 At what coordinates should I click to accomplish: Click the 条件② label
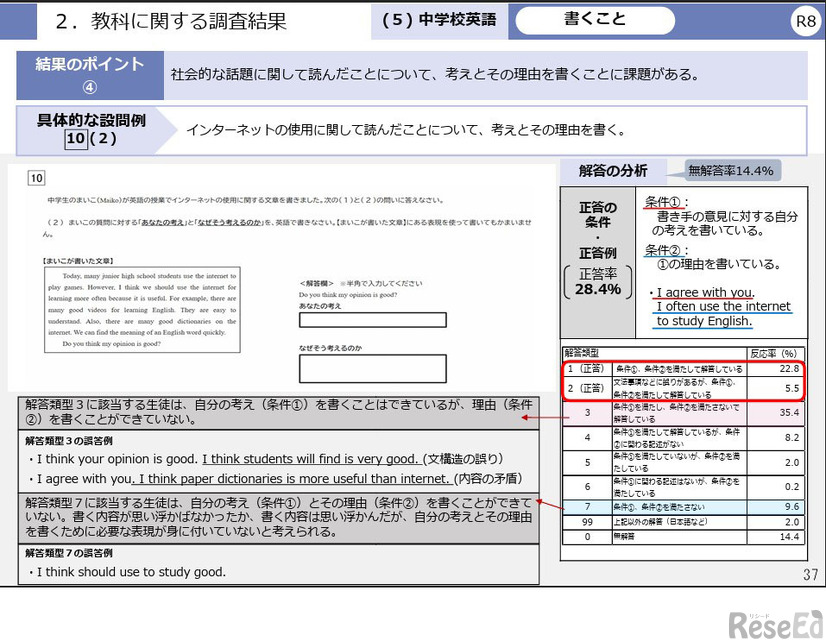click(664, 250)
